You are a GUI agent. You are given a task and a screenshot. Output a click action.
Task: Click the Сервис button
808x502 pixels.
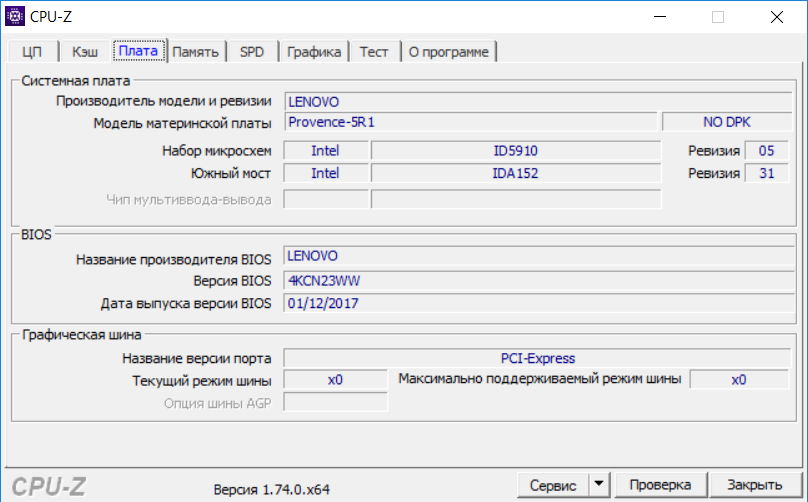pyautogui.click(x=553, y=485)
